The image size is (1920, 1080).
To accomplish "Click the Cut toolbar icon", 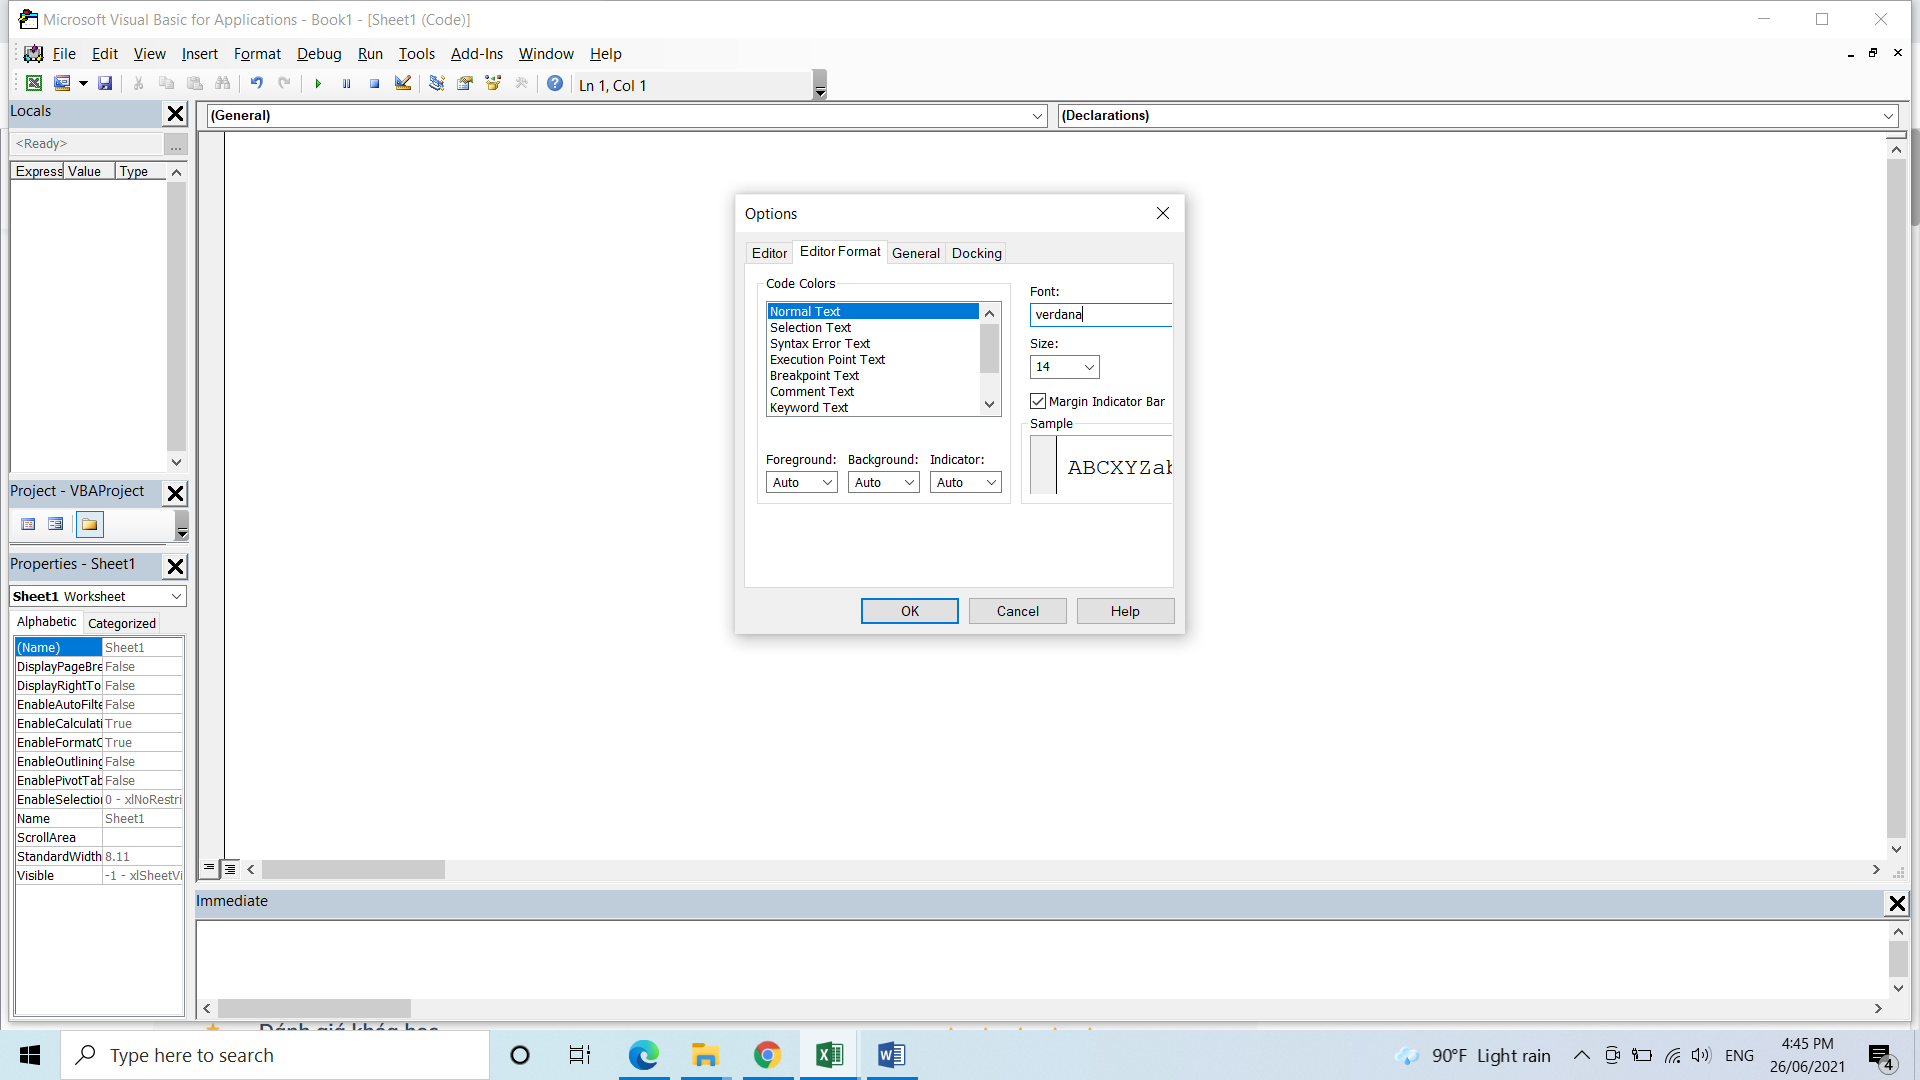I will point(139,84).
